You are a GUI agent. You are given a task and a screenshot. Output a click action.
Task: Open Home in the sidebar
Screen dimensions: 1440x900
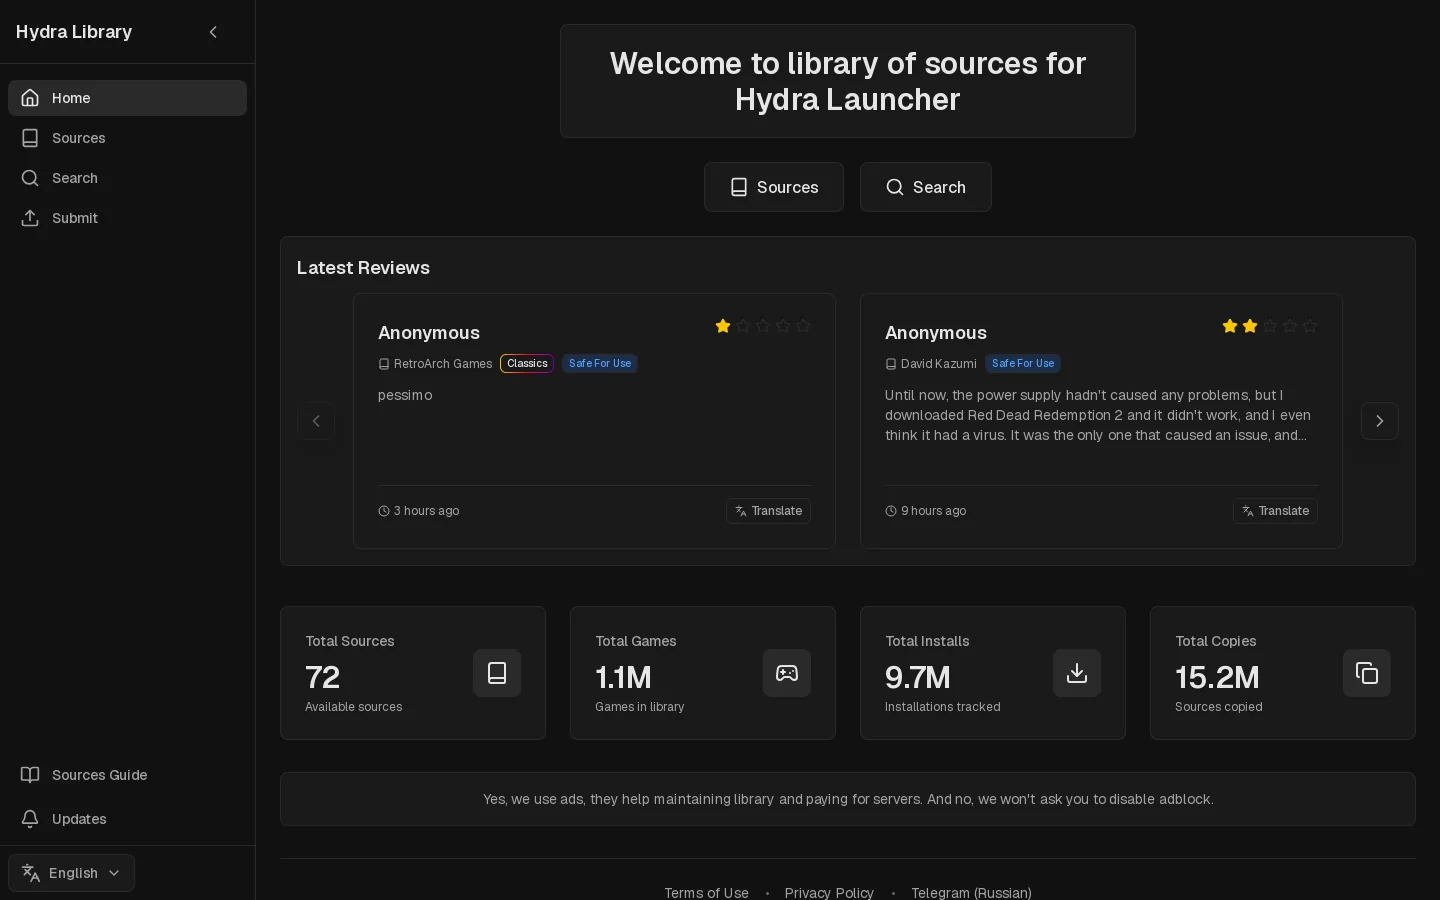coord(127,98)
